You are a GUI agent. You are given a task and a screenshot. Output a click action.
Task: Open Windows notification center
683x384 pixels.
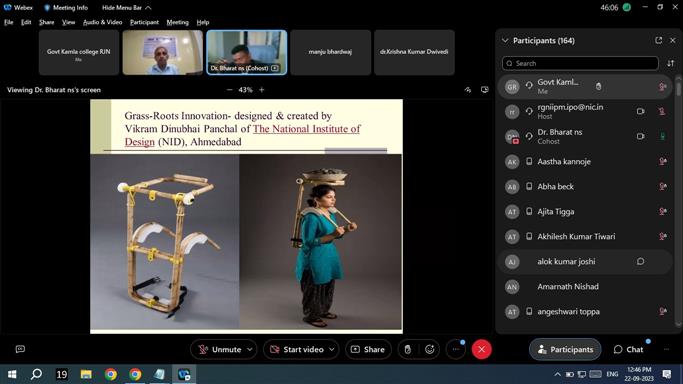666,374
